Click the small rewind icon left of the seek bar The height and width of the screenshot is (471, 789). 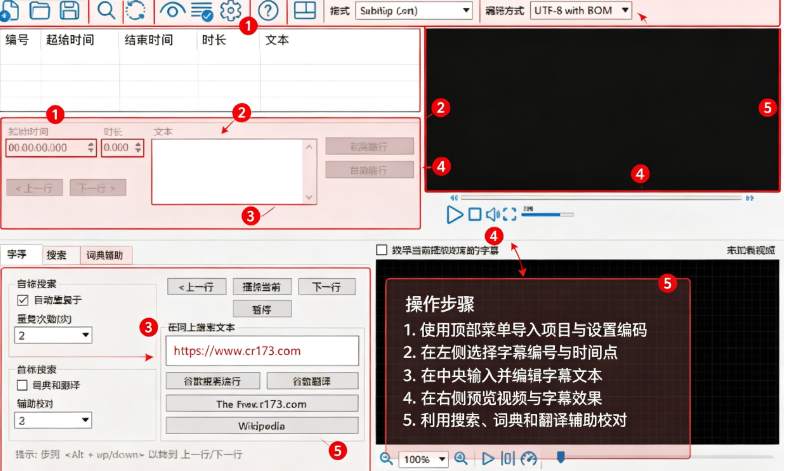click(x=454, y=198)
